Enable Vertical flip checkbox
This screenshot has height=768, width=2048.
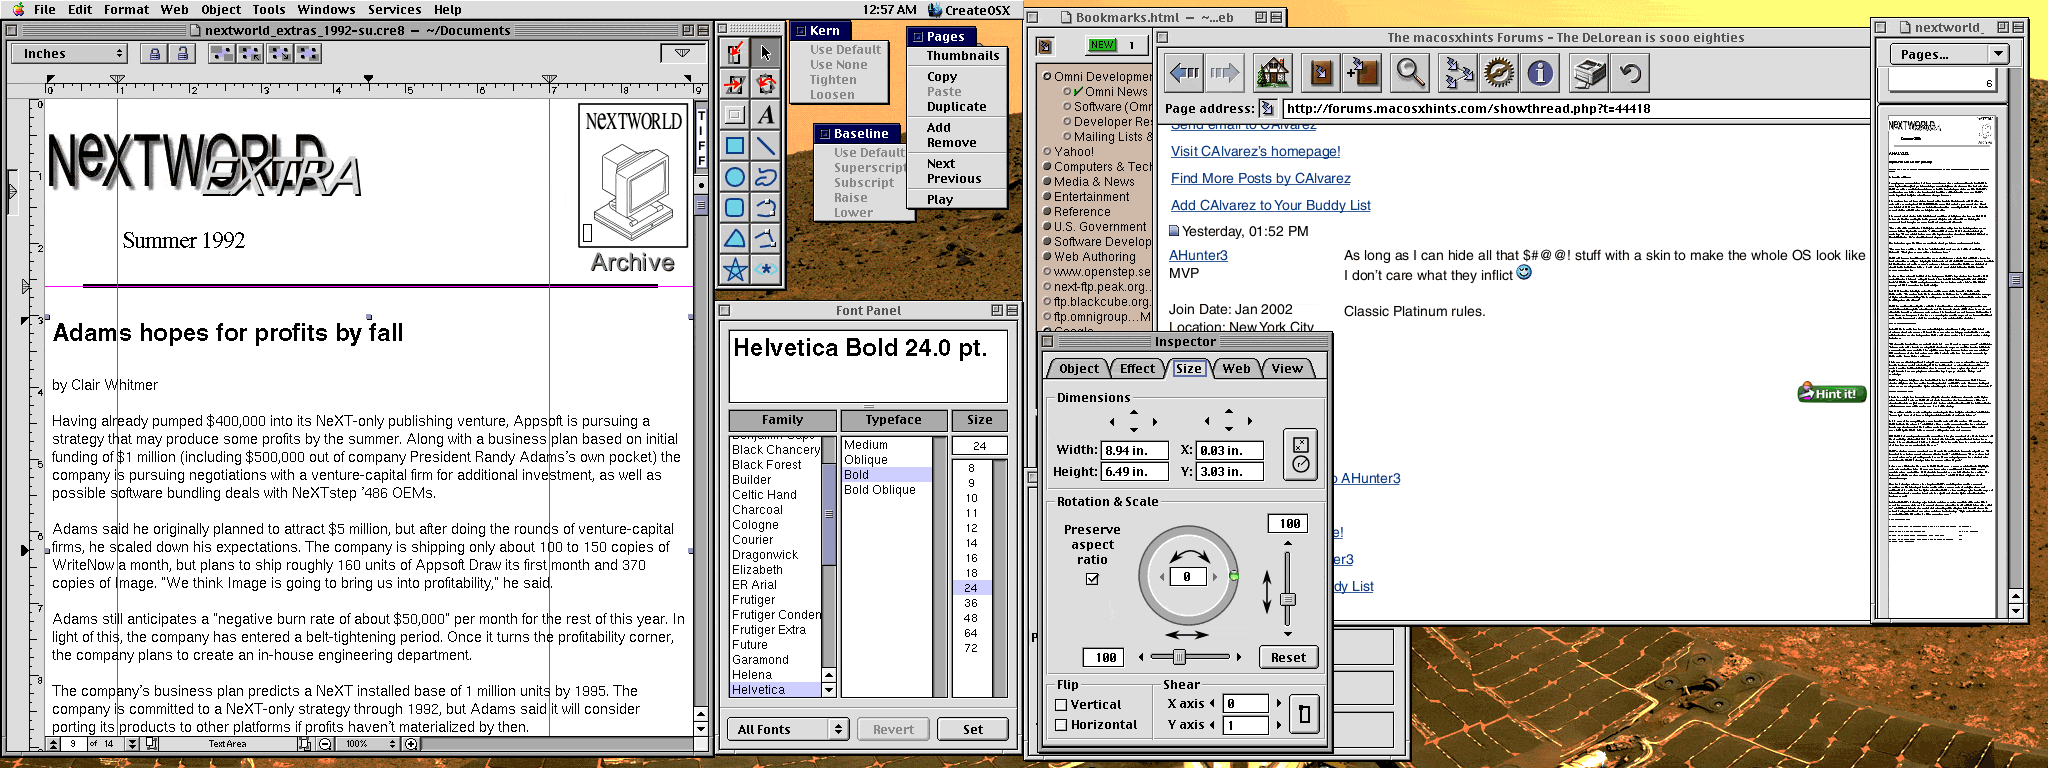coord(1062,705)
